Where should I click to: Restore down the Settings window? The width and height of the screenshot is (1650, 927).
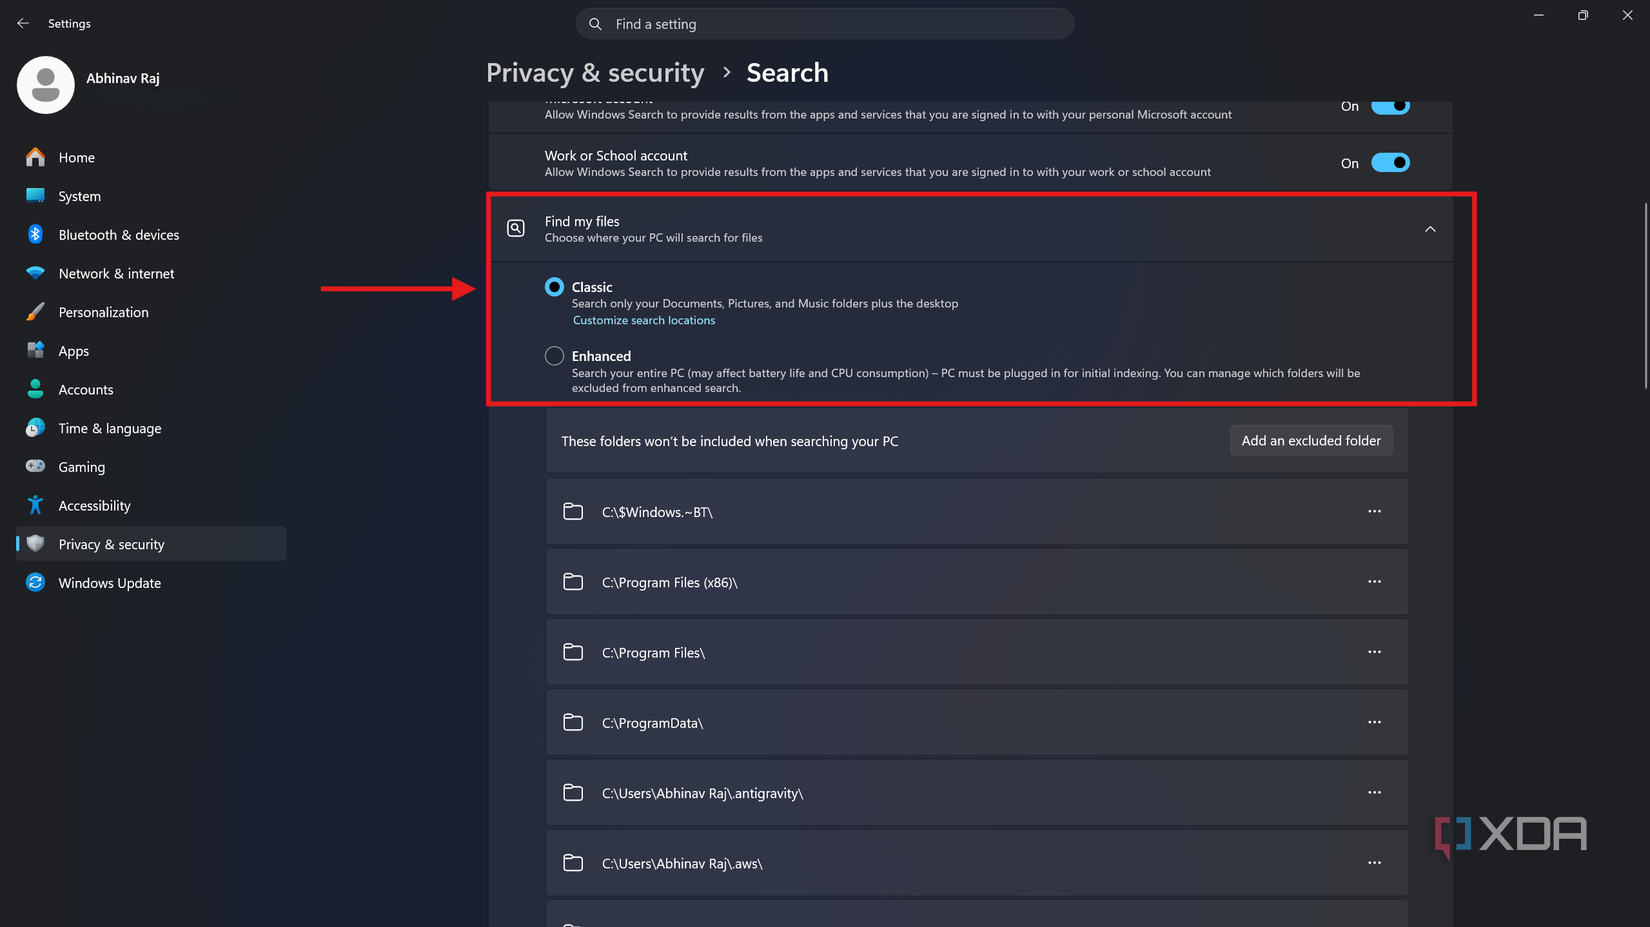click(1583, 15)
